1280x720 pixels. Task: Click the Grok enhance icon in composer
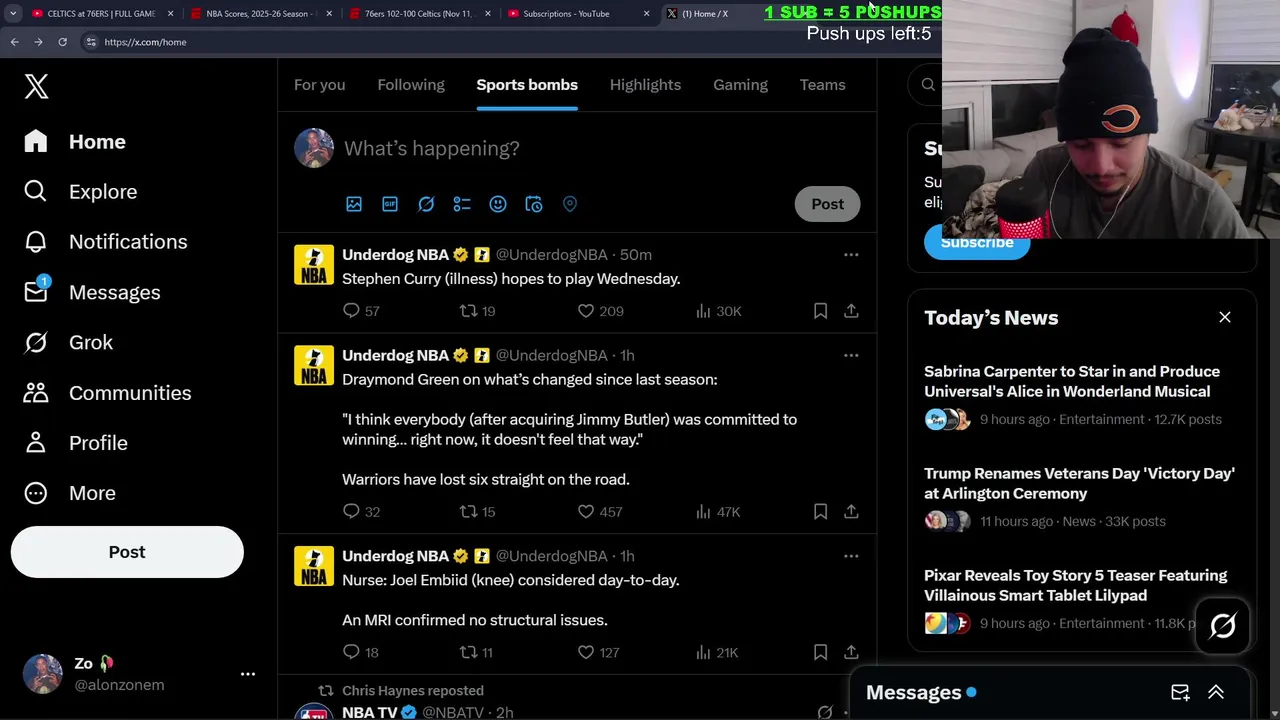(426, 204)
